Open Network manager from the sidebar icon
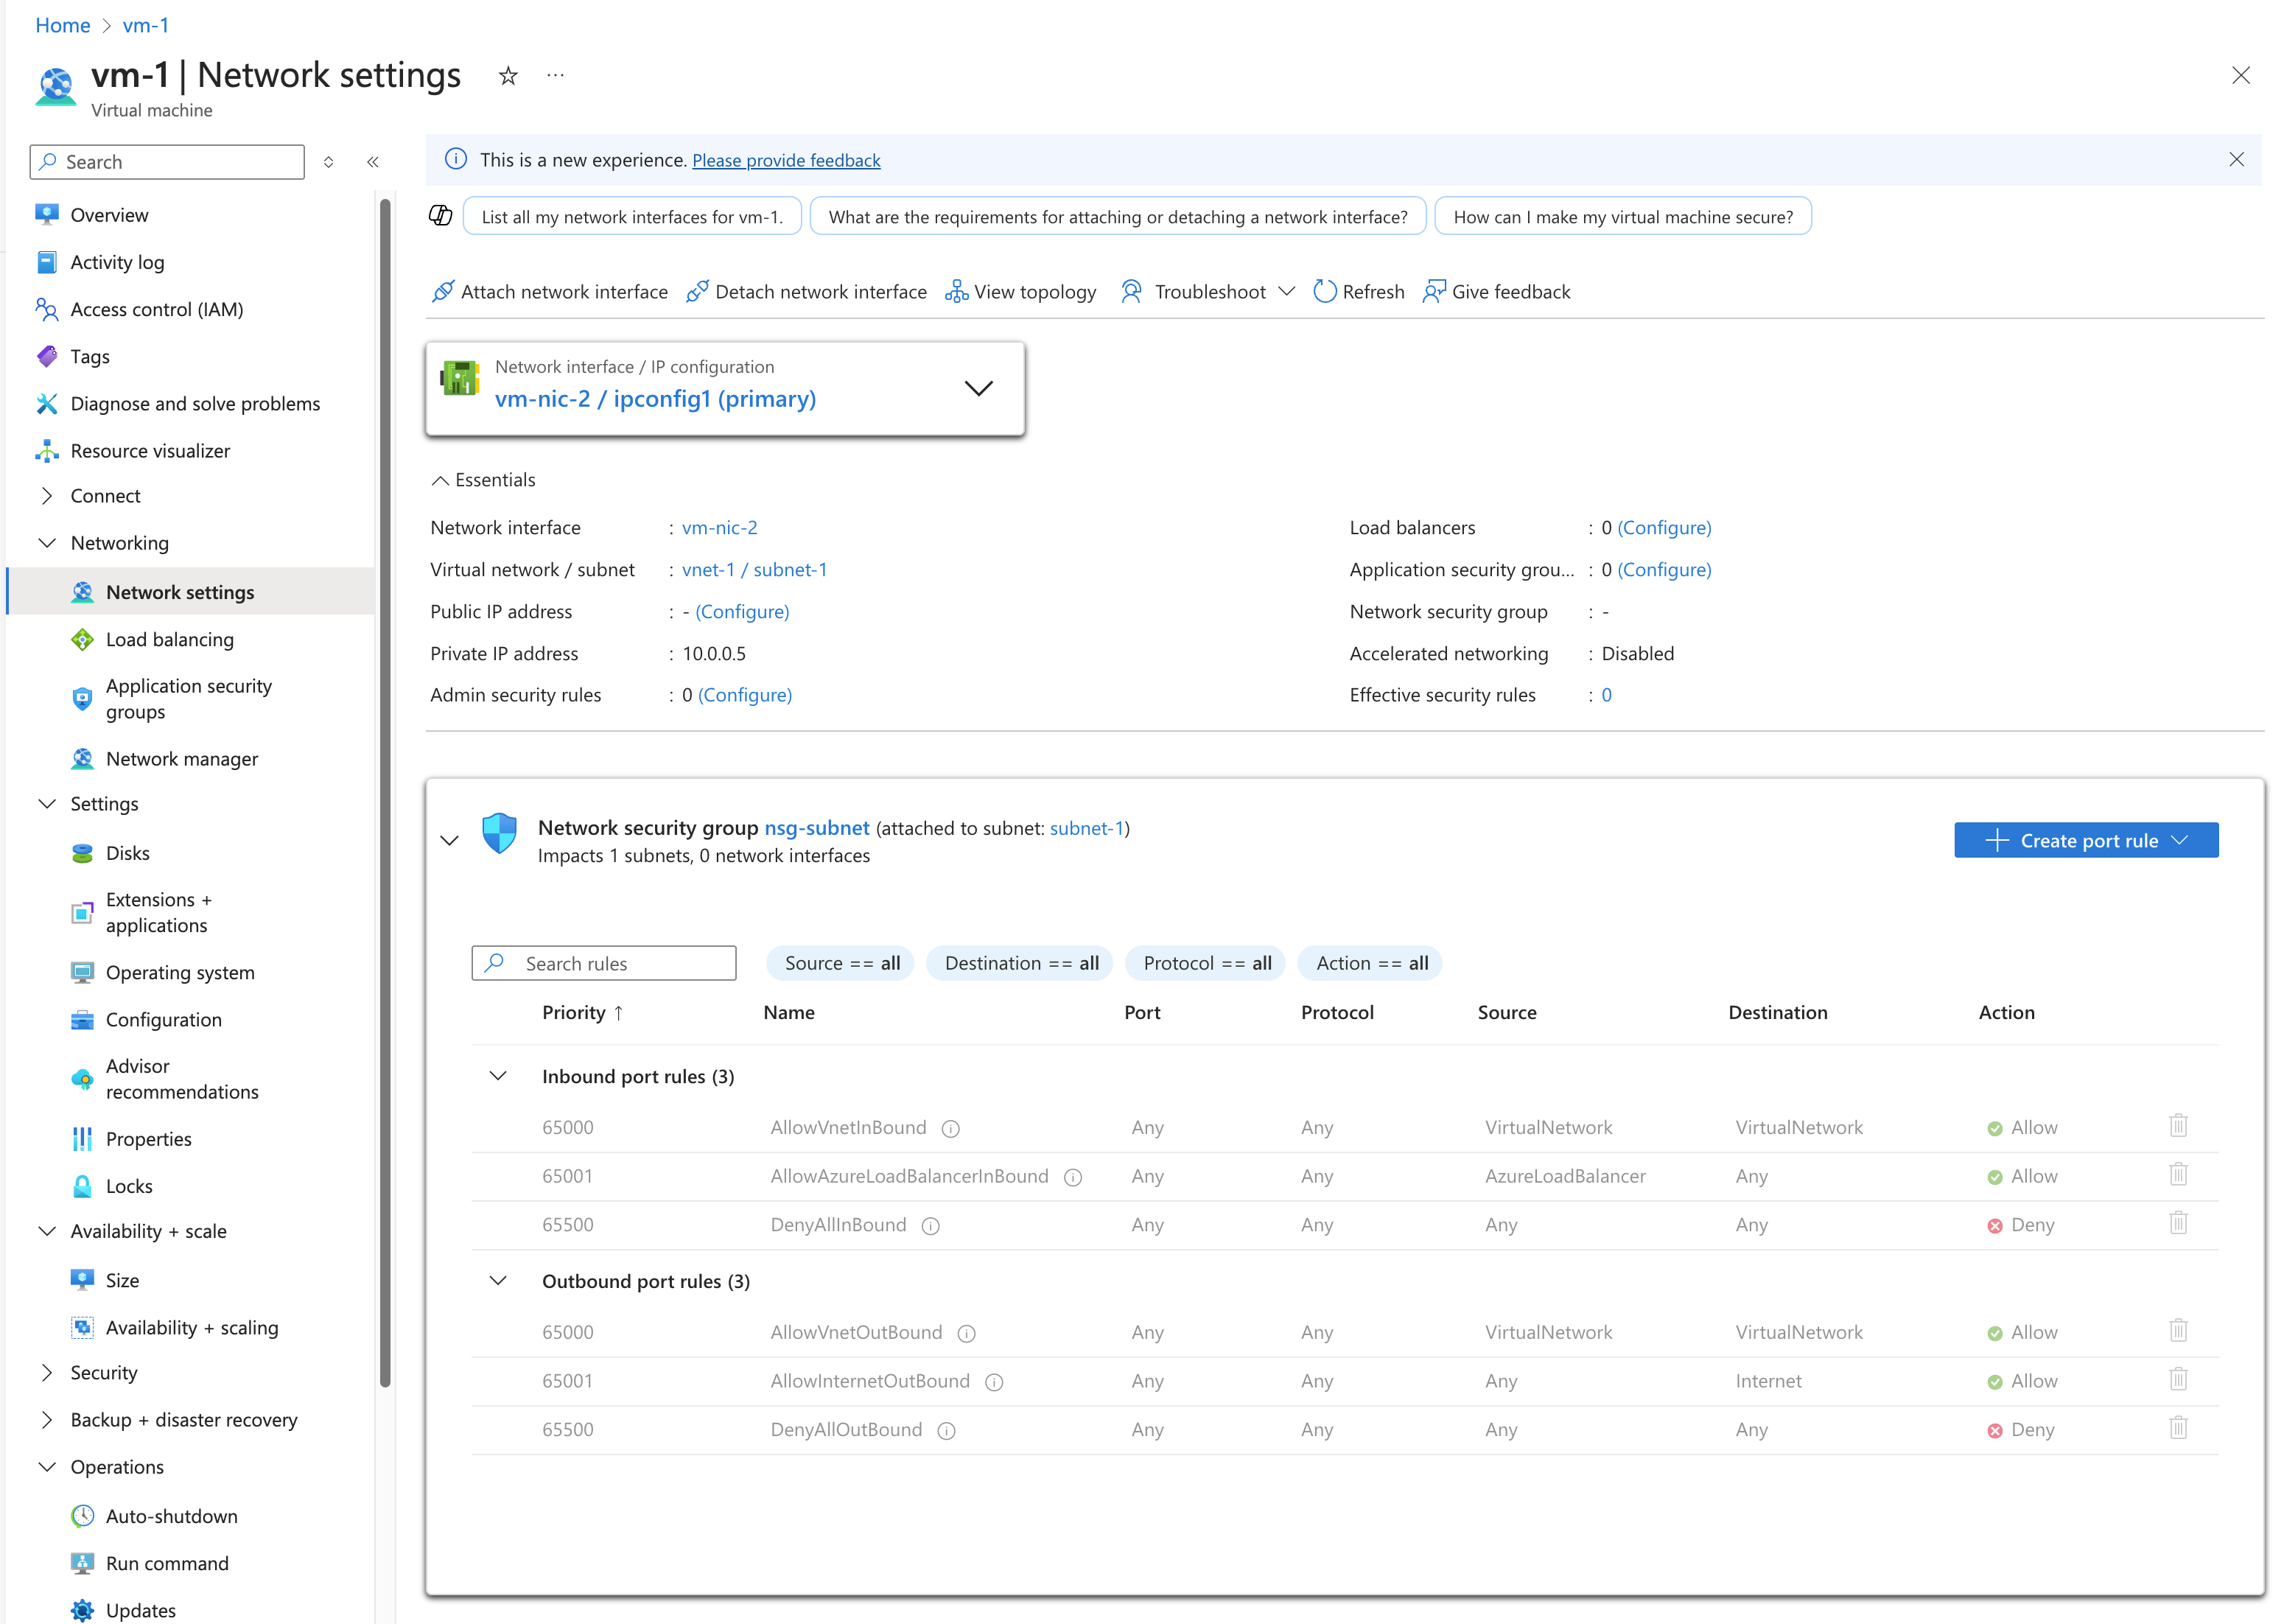This screenshot has width=2284, height=1624. 82,758
